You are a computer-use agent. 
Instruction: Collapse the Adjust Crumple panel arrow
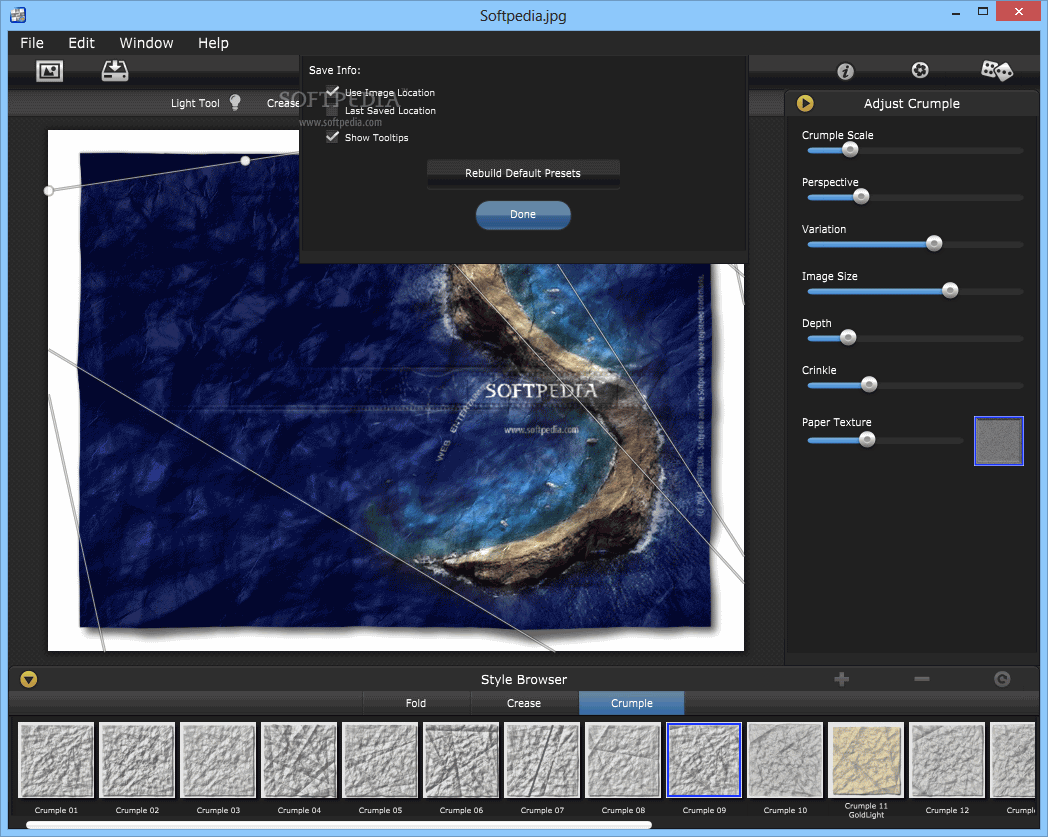[805, 103]
